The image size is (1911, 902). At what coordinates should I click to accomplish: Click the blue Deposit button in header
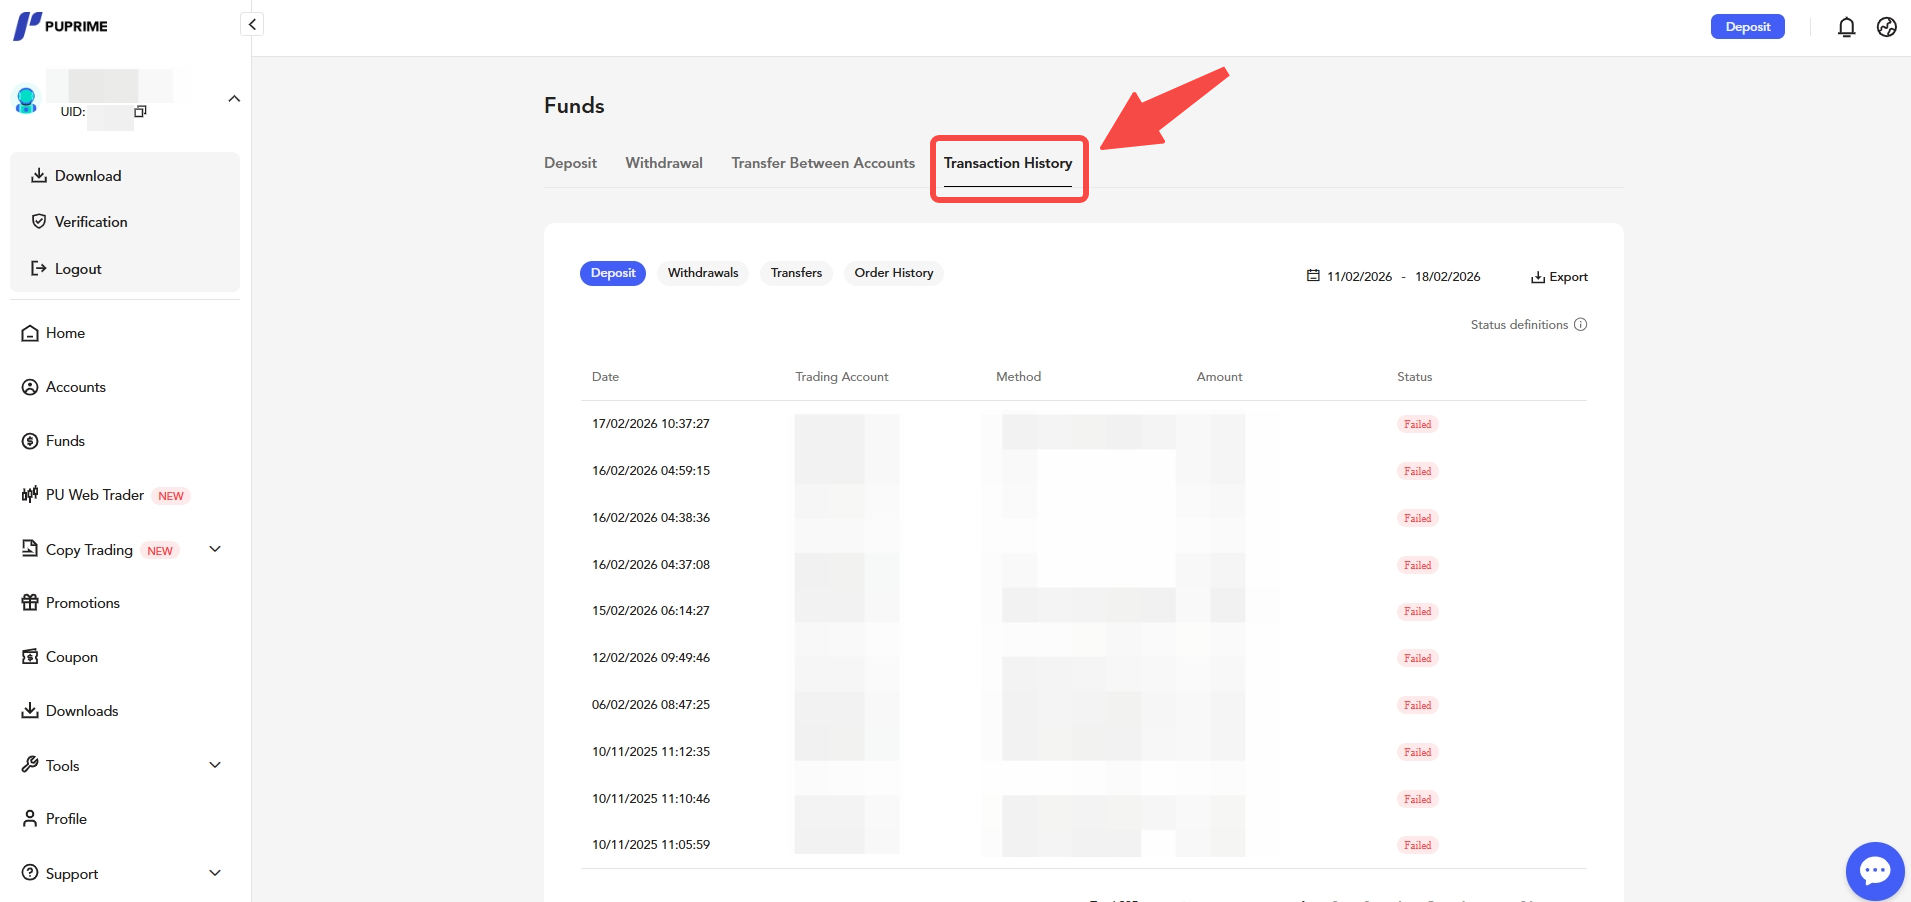click(x=1747, y=27)
